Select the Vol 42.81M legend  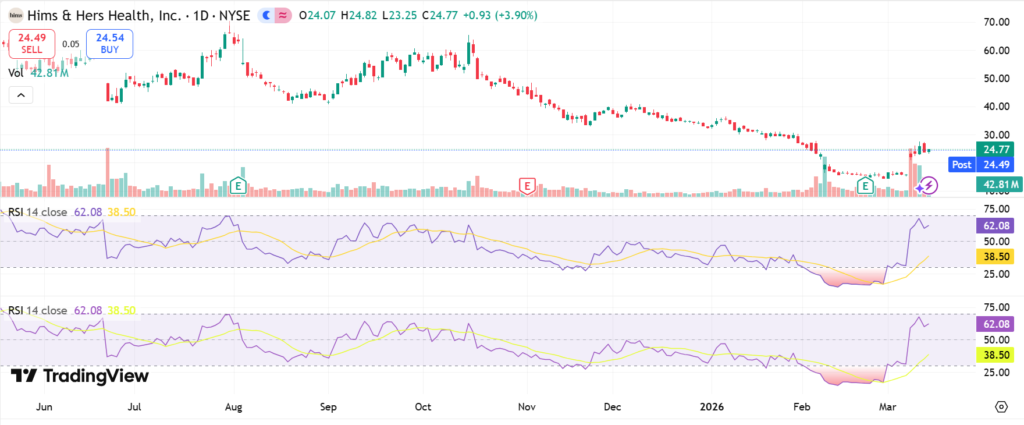(39, 73)
